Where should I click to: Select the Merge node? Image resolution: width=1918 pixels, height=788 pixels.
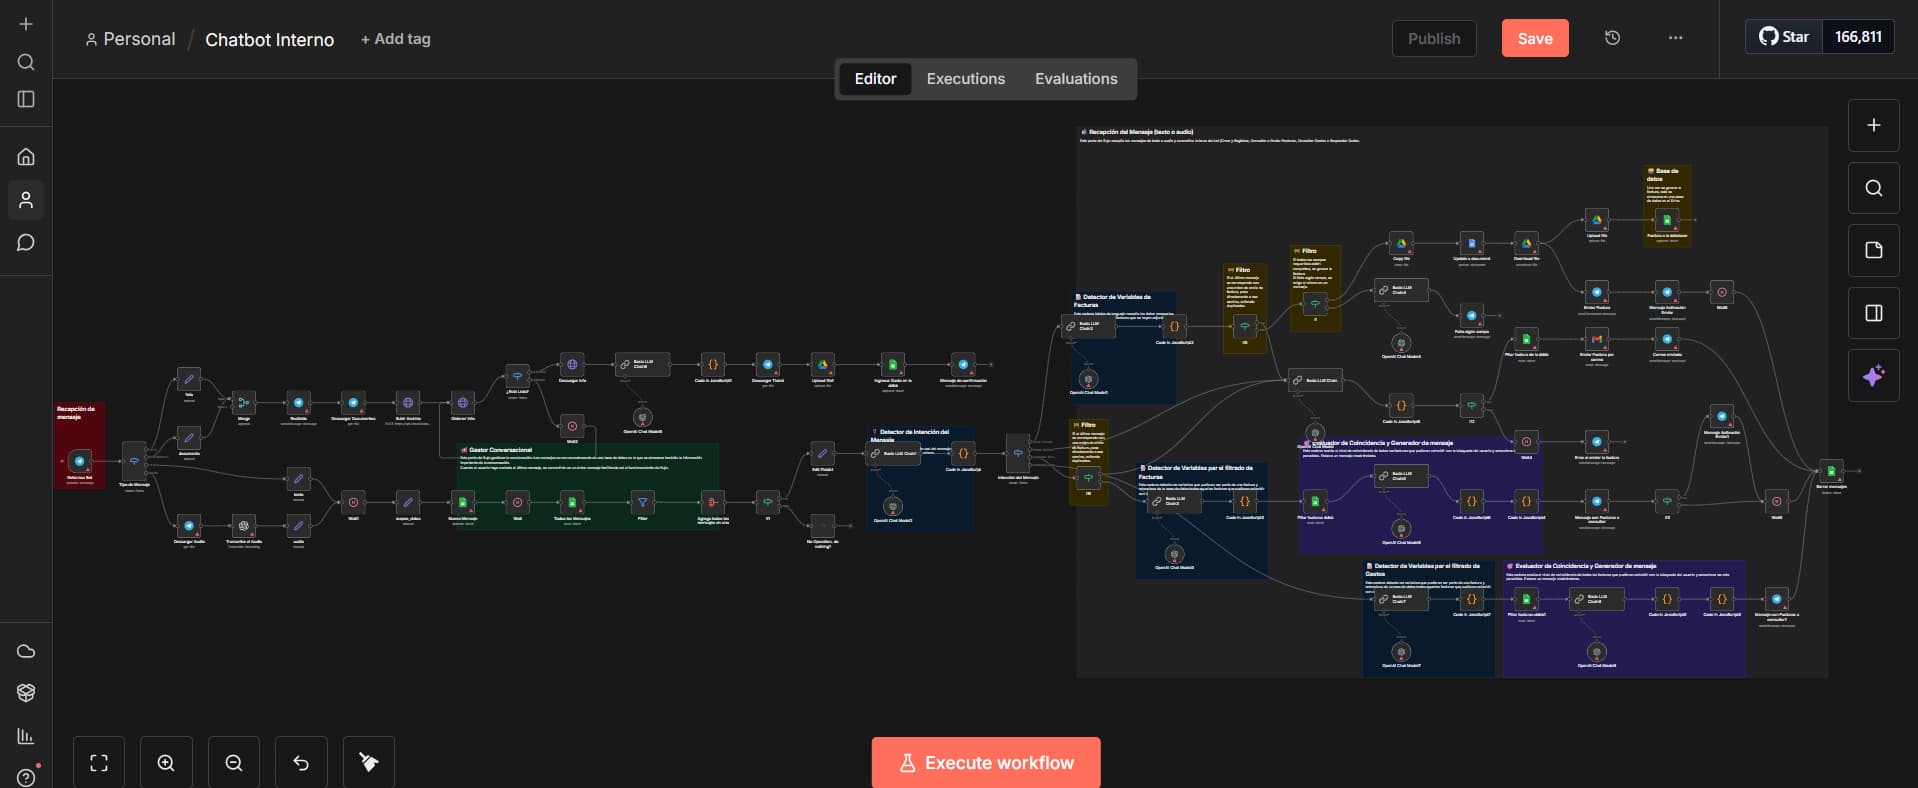(x=243, y=403)
